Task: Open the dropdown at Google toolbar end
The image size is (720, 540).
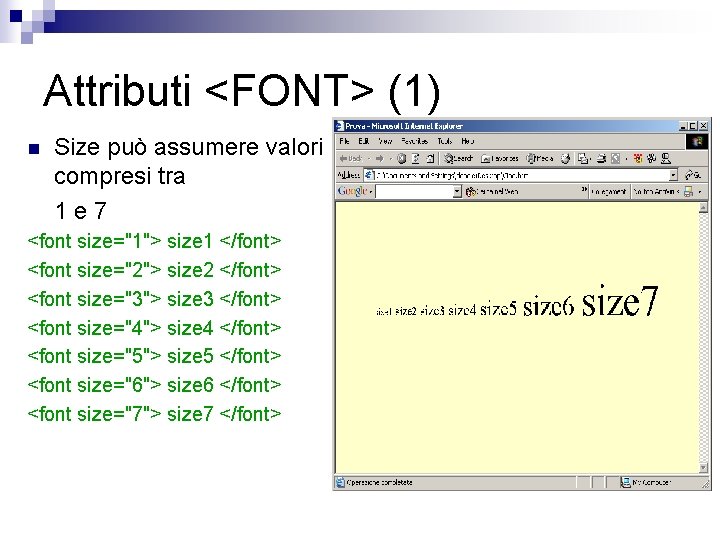Action: pyautogui.click(x=700, y=192)
